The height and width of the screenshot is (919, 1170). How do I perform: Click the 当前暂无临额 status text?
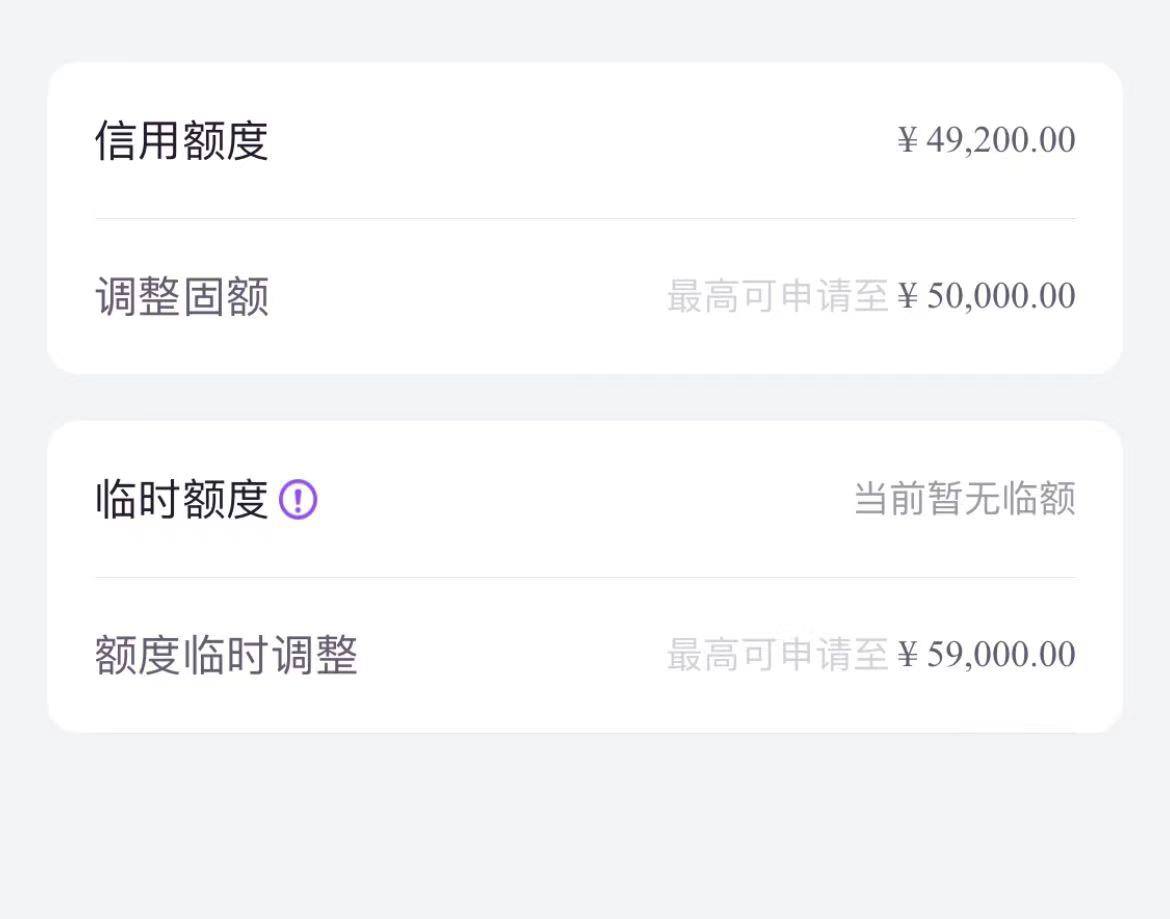coord(965,499)
